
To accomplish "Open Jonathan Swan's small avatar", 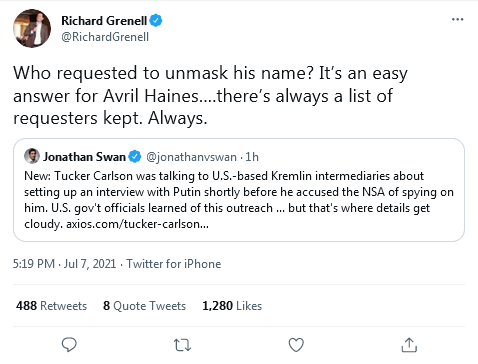I will (x=32, y=156).
